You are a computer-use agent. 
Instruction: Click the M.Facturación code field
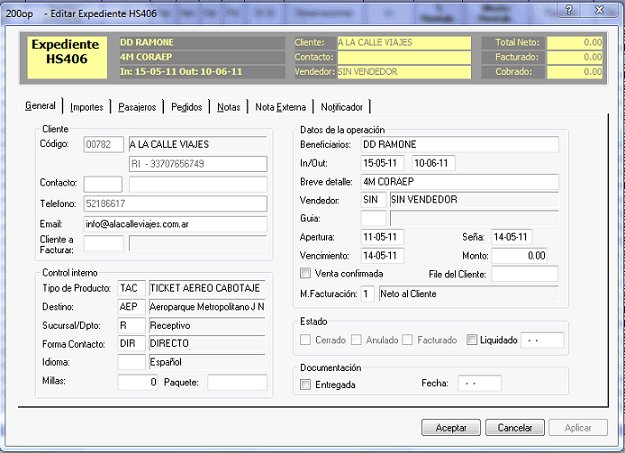pos(368,294)
